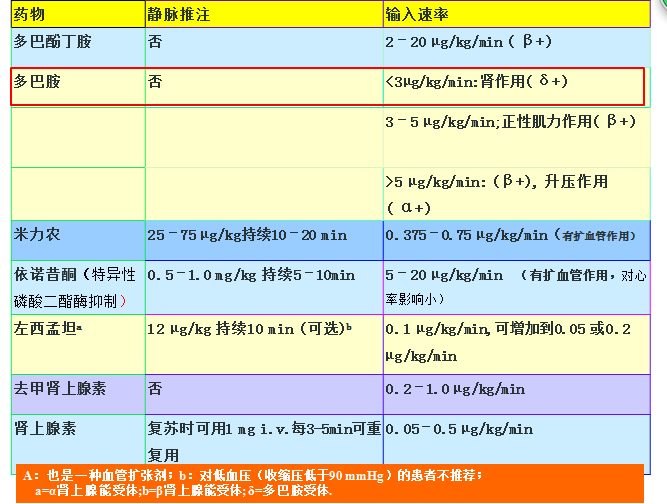Click the 0.5-1.0 mg/kg 持续5-10min cell
Viewport: 667px width, 504px height.
250,275
